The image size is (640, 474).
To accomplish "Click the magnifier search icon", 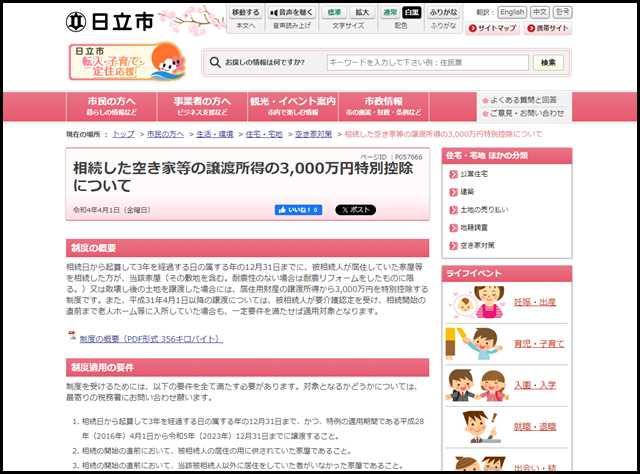I will tap(215, 62).
